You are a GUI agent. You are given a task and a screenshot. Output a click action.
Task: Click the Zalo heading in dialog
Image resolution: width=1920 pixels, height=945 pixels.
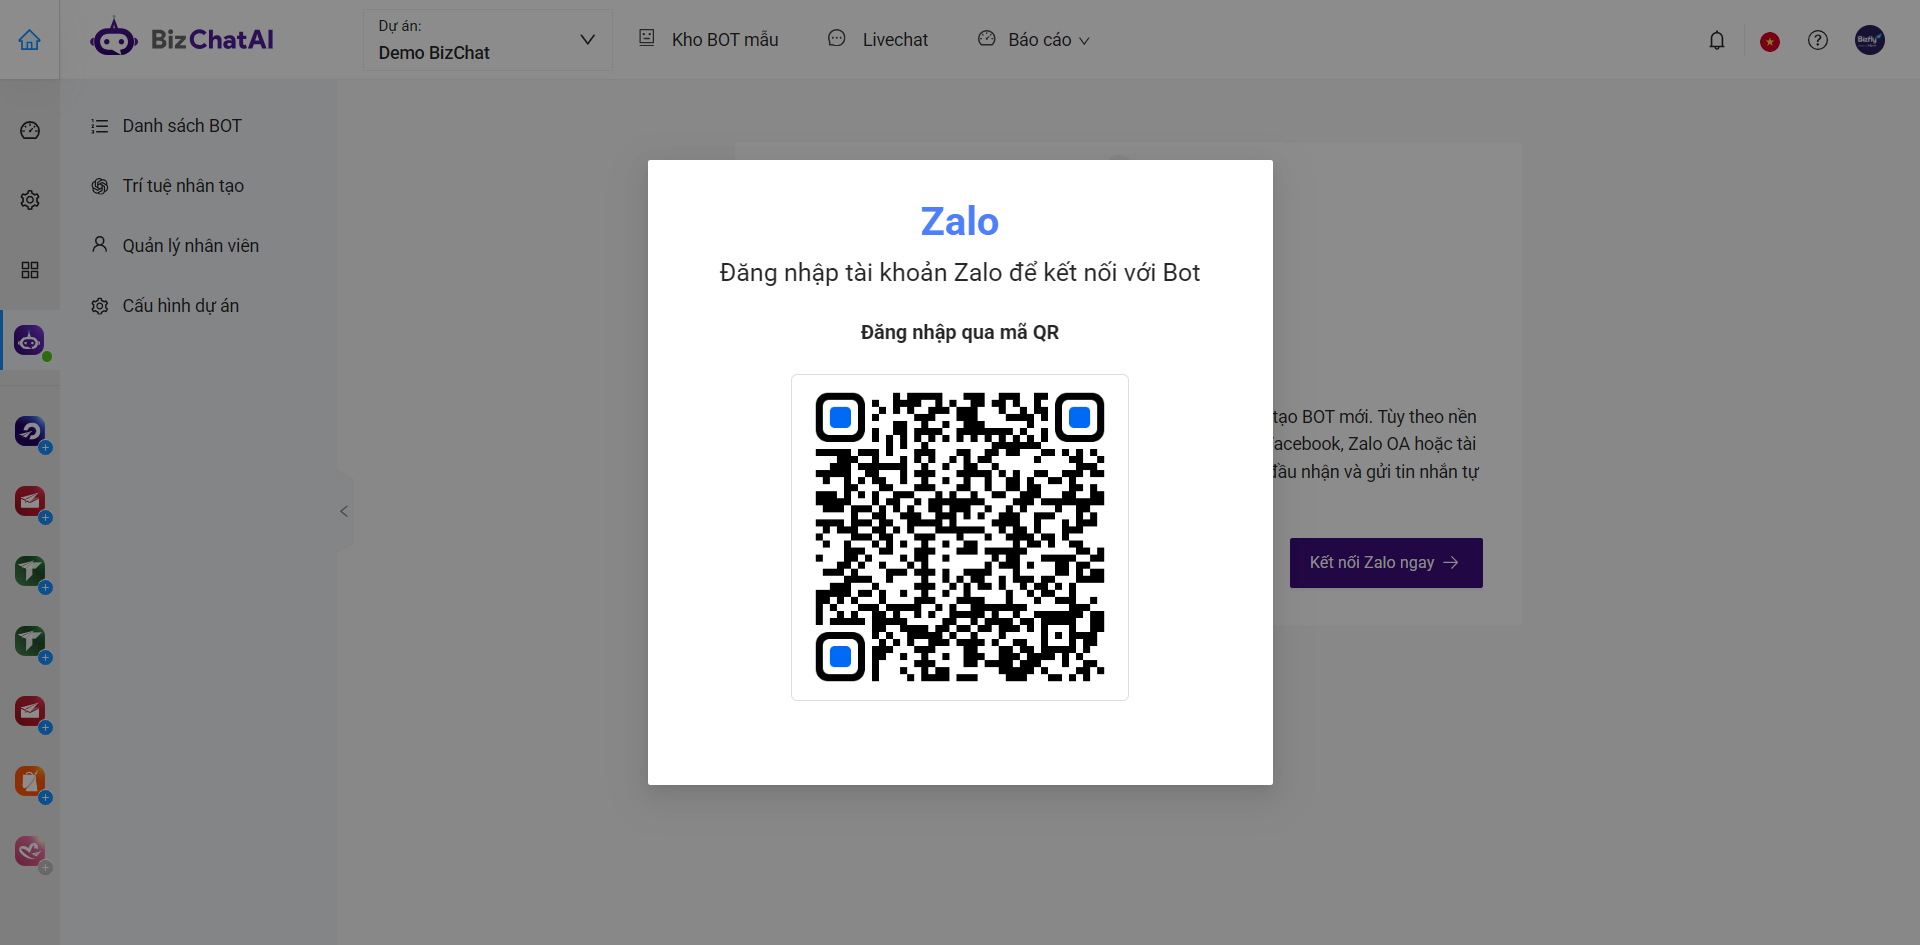(x=960, y=221)
